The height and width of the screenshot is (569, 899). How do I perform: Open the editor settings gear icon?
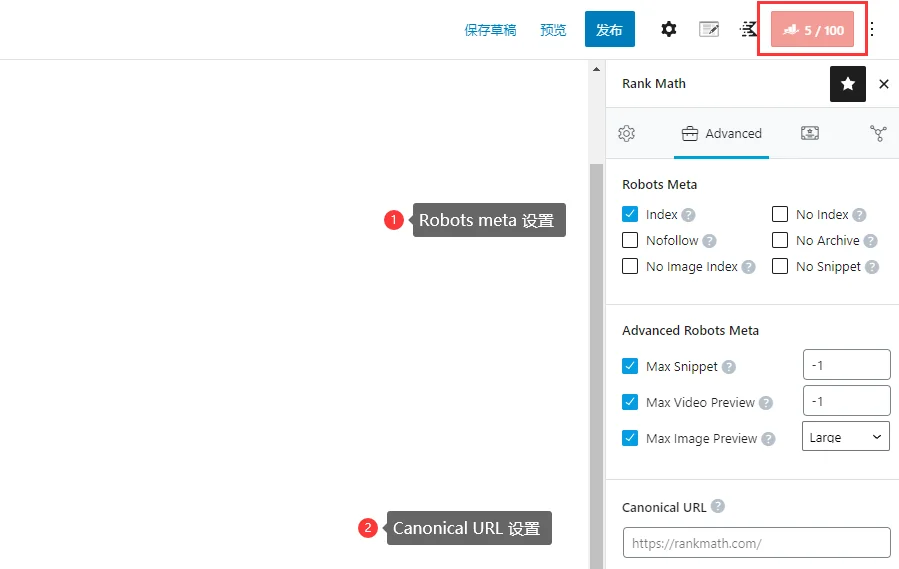tap(669, 29)
